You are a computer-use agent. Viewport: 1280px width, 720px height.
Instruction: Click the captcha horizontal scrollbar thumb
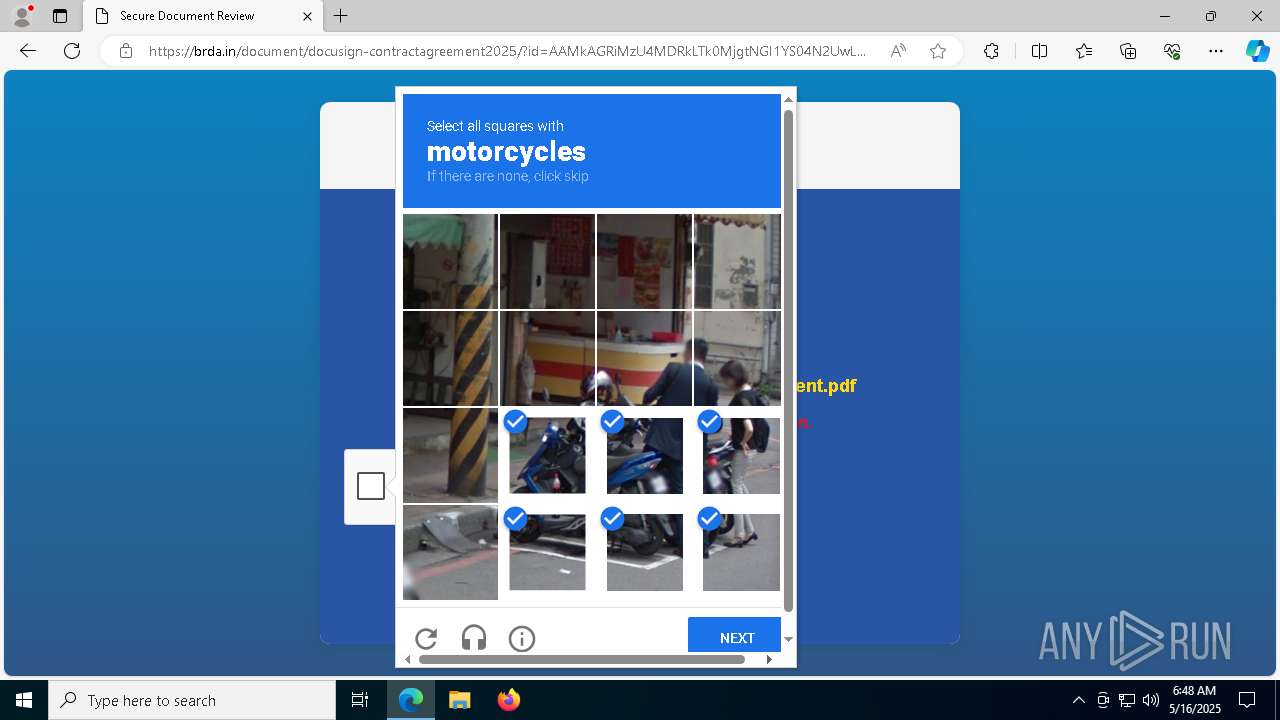point(582,659)
